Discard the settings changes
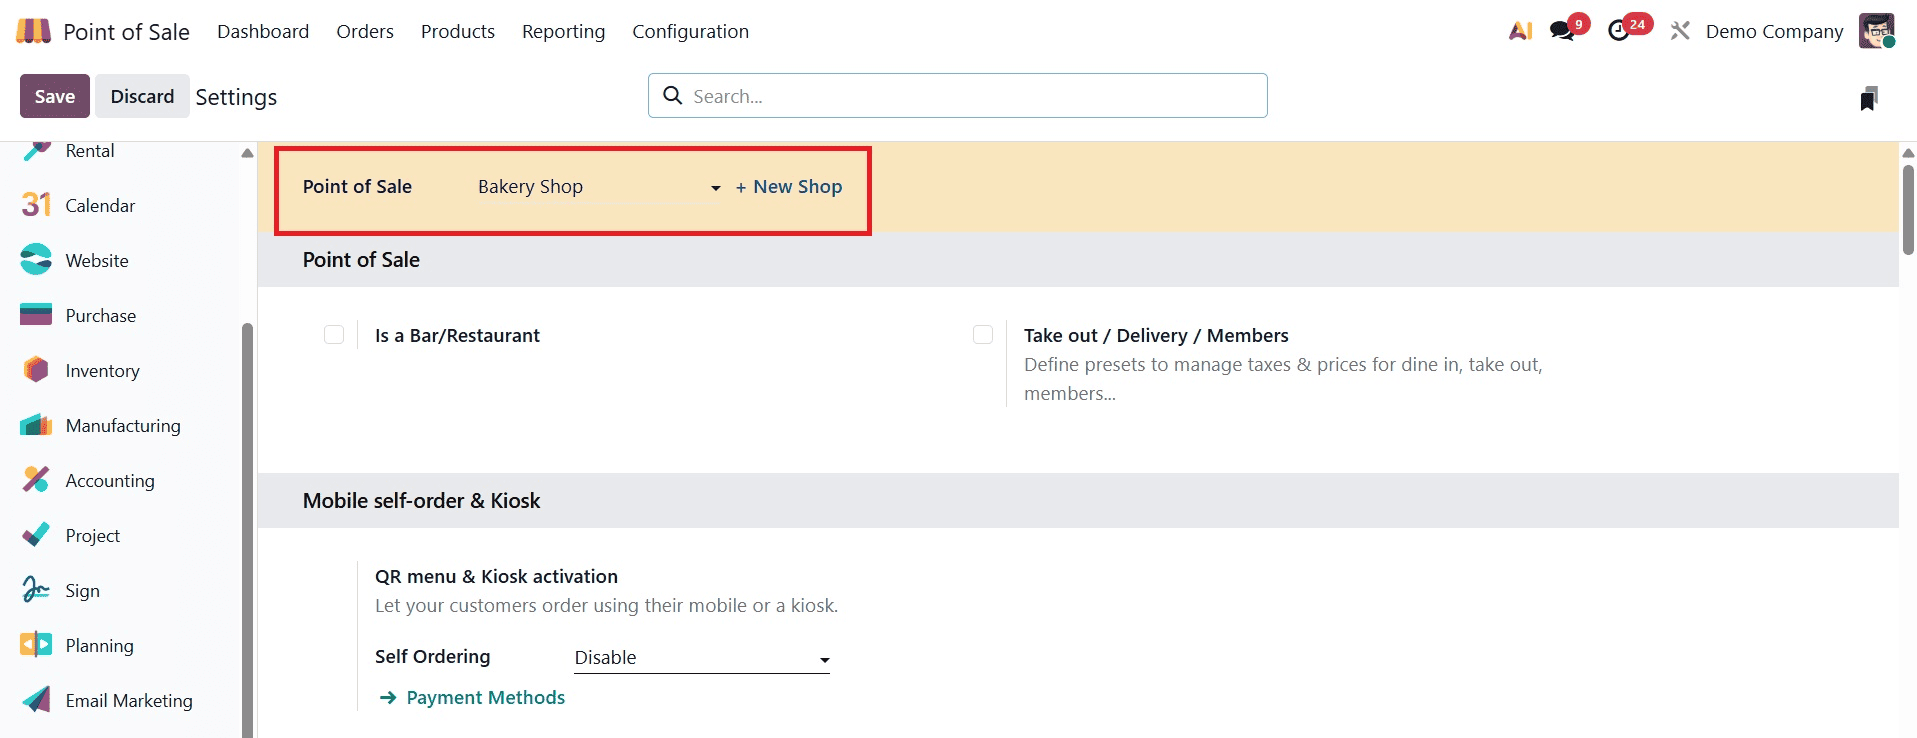Viewport: 1917px width, 738px height. click(x=142, y=96)
